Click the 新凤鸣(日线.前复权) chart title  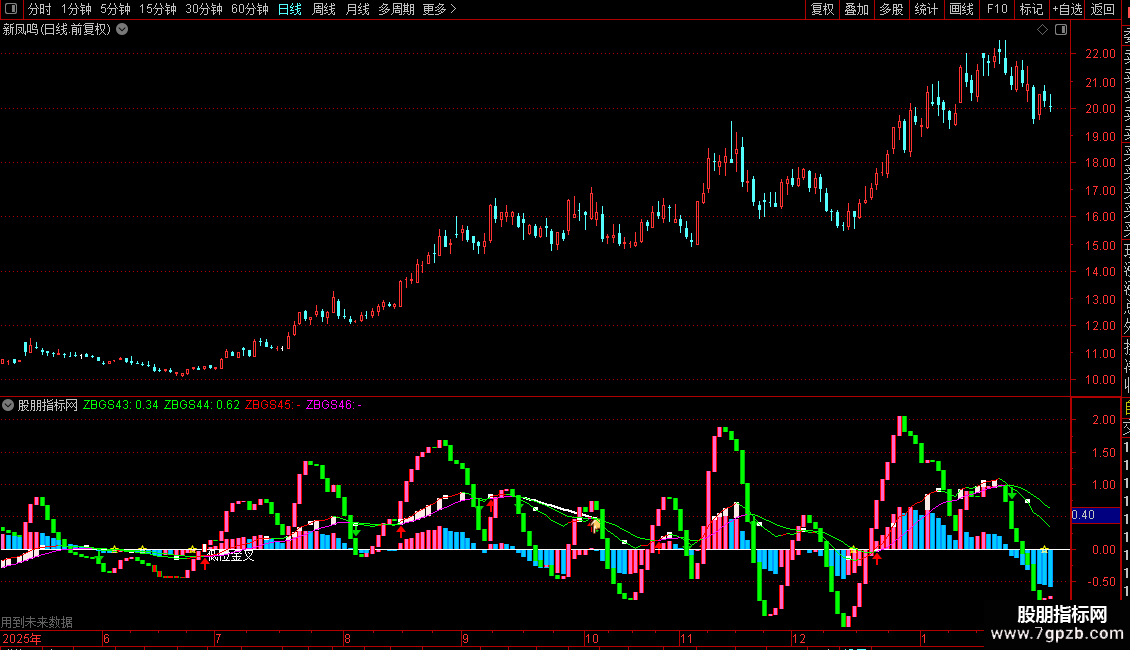point(57,30)
